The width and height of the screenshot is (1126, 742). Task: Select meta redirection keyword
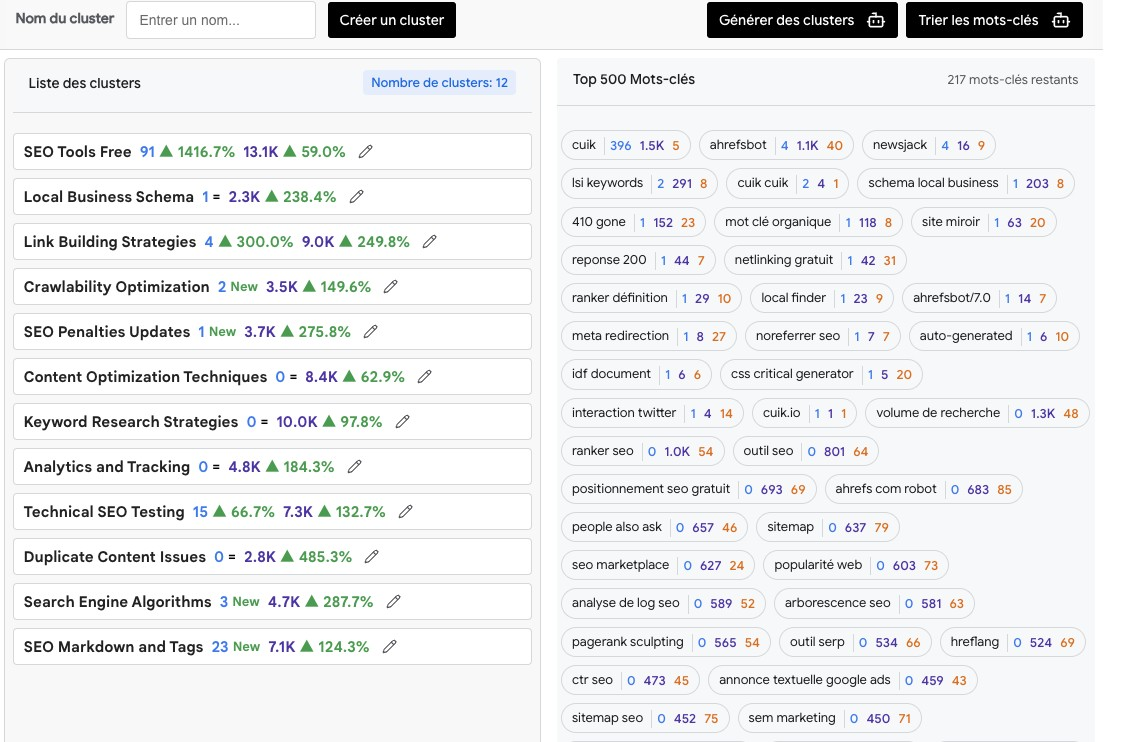click(x=648, y=336)
